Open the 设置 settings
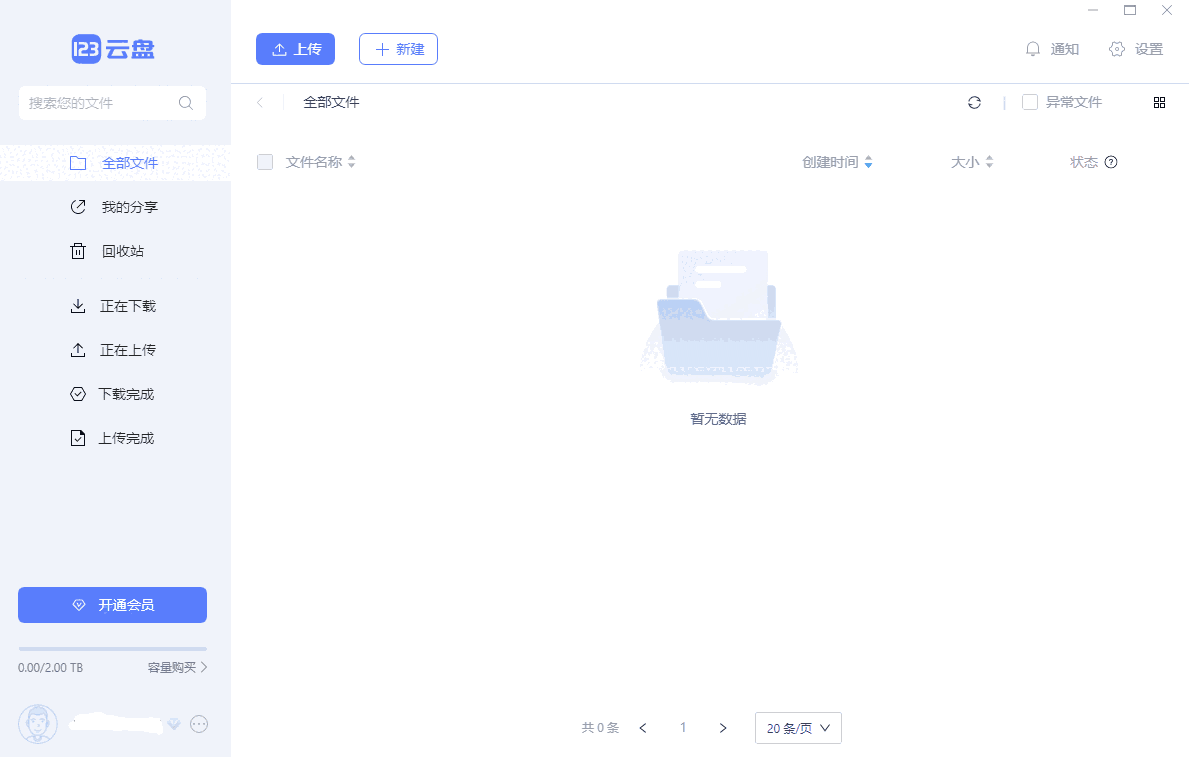Image resolution: width=1189 pixels, height=757 pixels. [x=1135, y=48]
